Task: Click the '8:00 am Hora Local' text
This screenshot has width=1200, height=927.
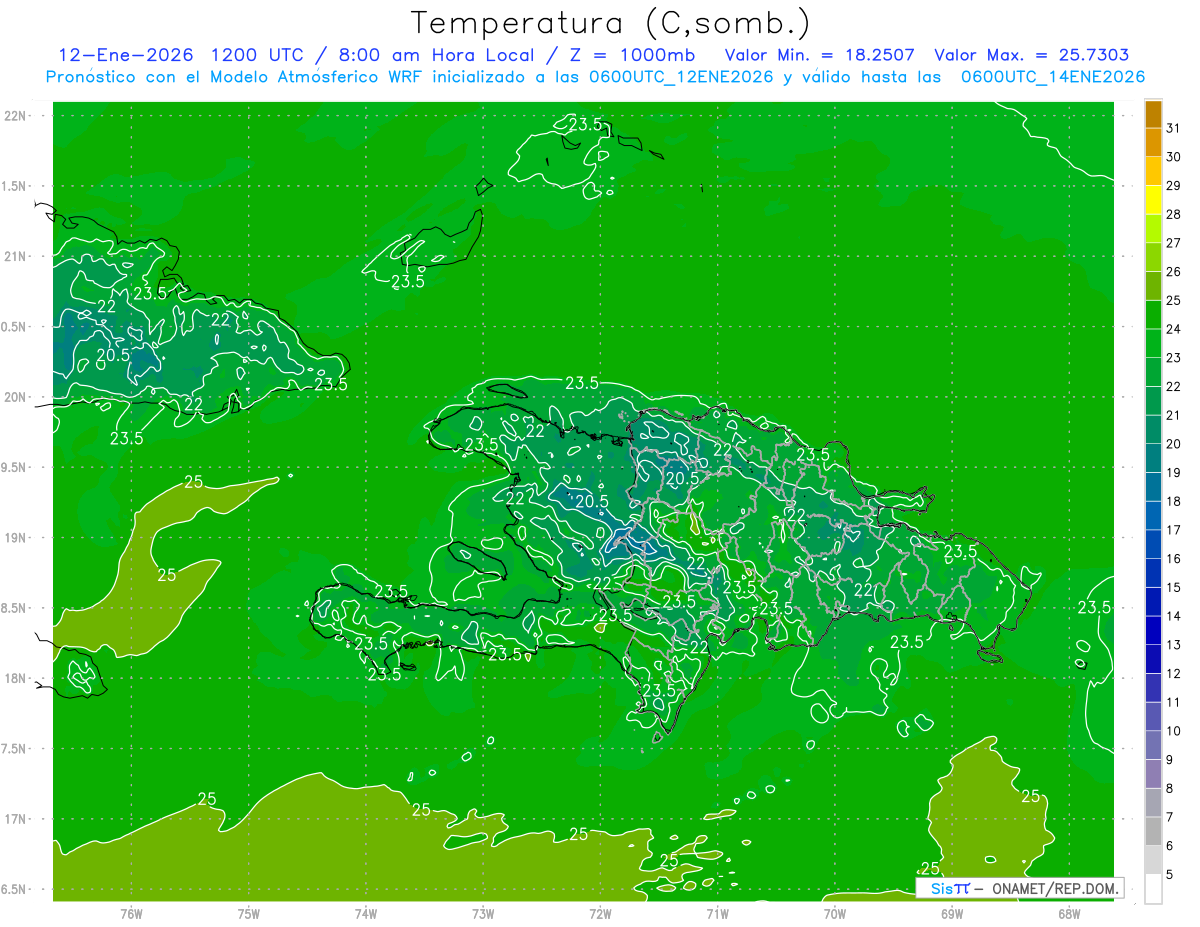Action: click(x=435, y=55)
